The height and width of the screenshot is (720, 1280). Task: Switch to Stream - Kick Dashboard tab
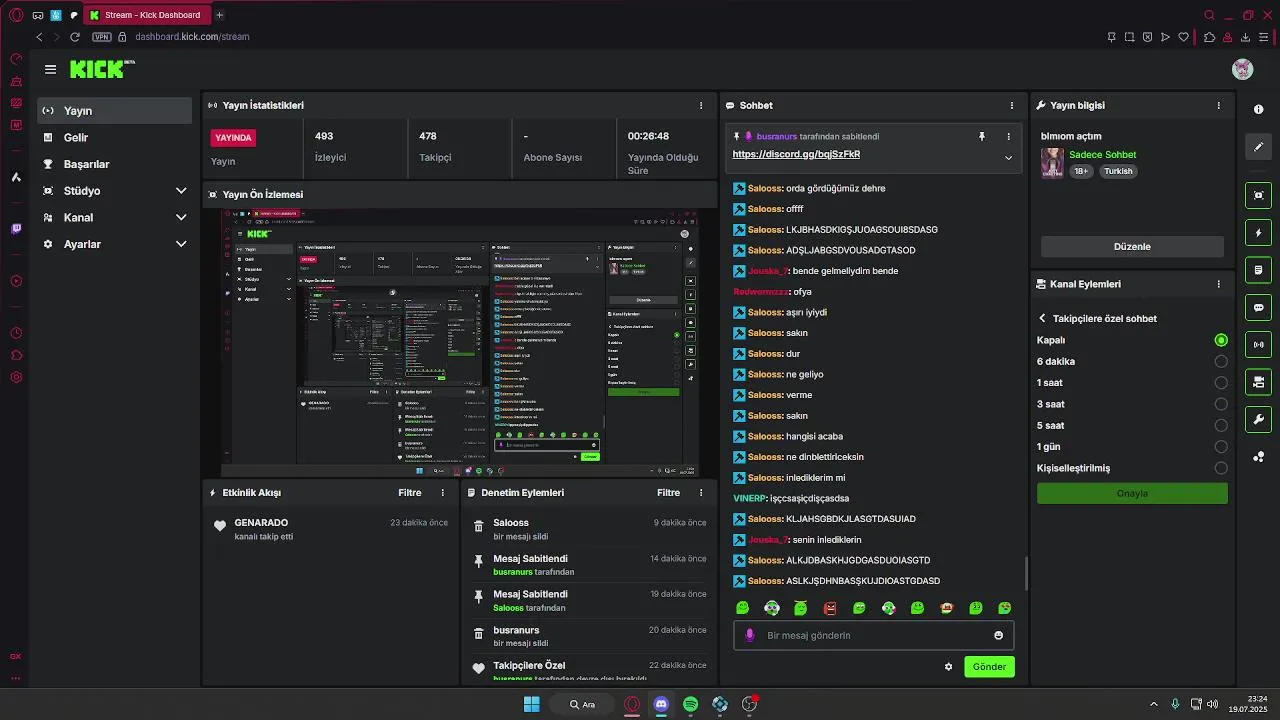(145, 15)
